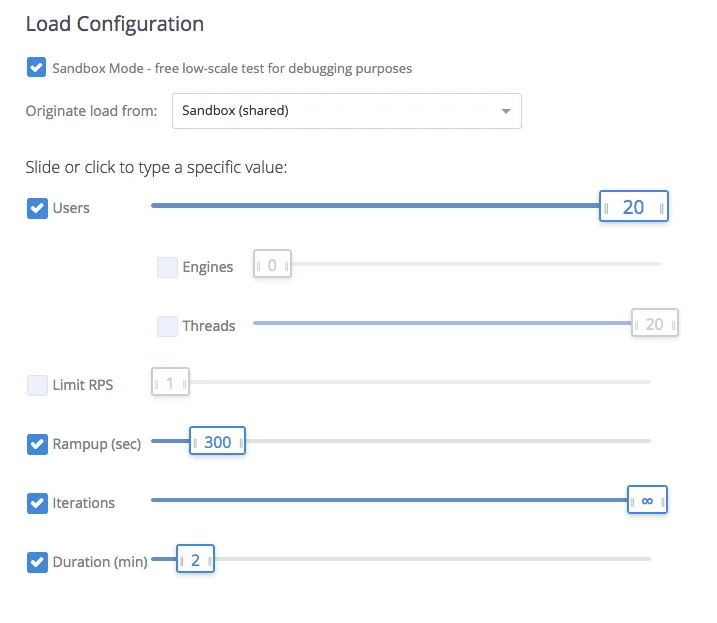Click the Limit RPS value handle
This screenshot has width=717, height=623.
170,383
